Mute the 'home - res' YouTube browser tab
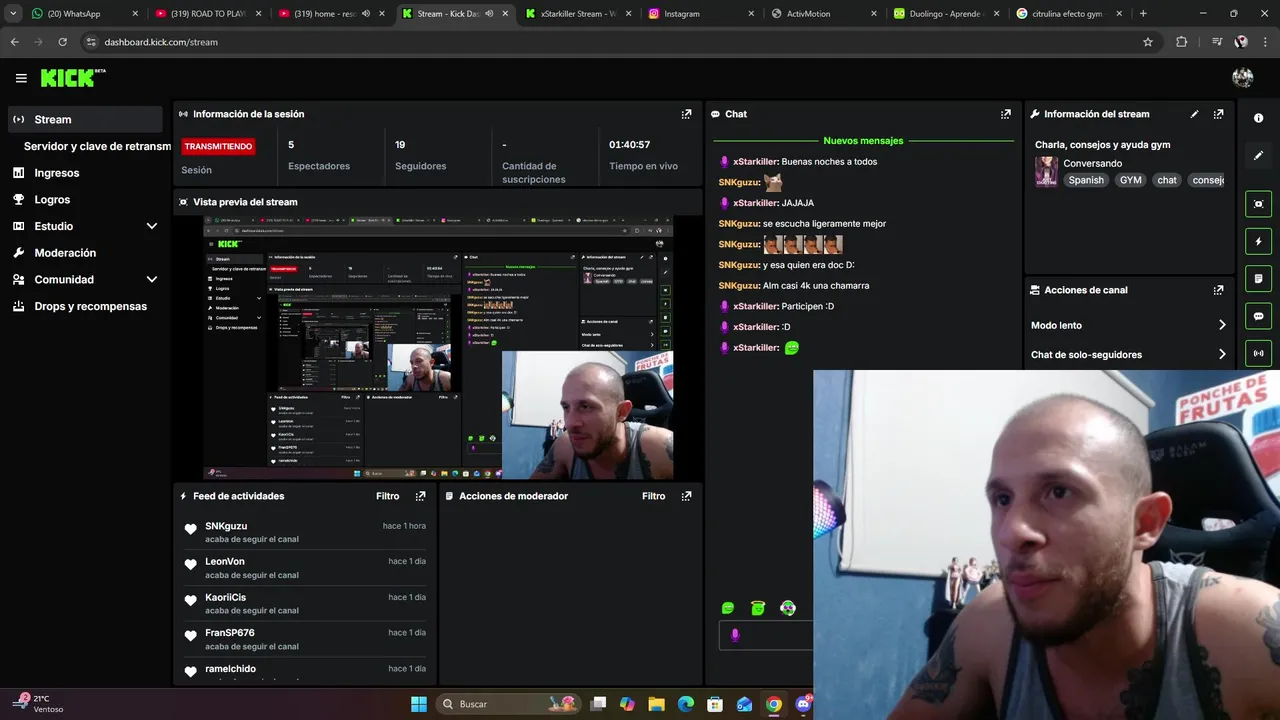Viewport: 1280px width, 720px height. click(366, 14)
